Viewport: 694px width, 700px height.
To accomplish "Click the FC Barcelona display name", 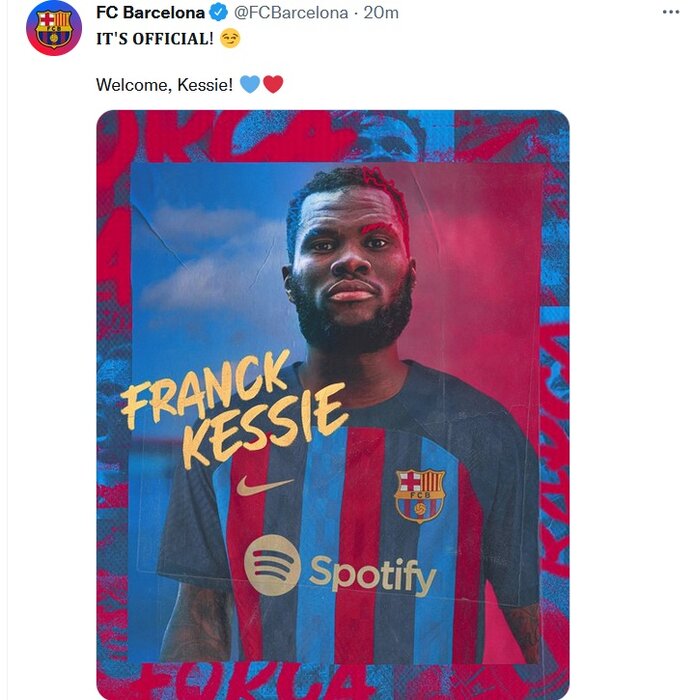I will pos(150,13).
